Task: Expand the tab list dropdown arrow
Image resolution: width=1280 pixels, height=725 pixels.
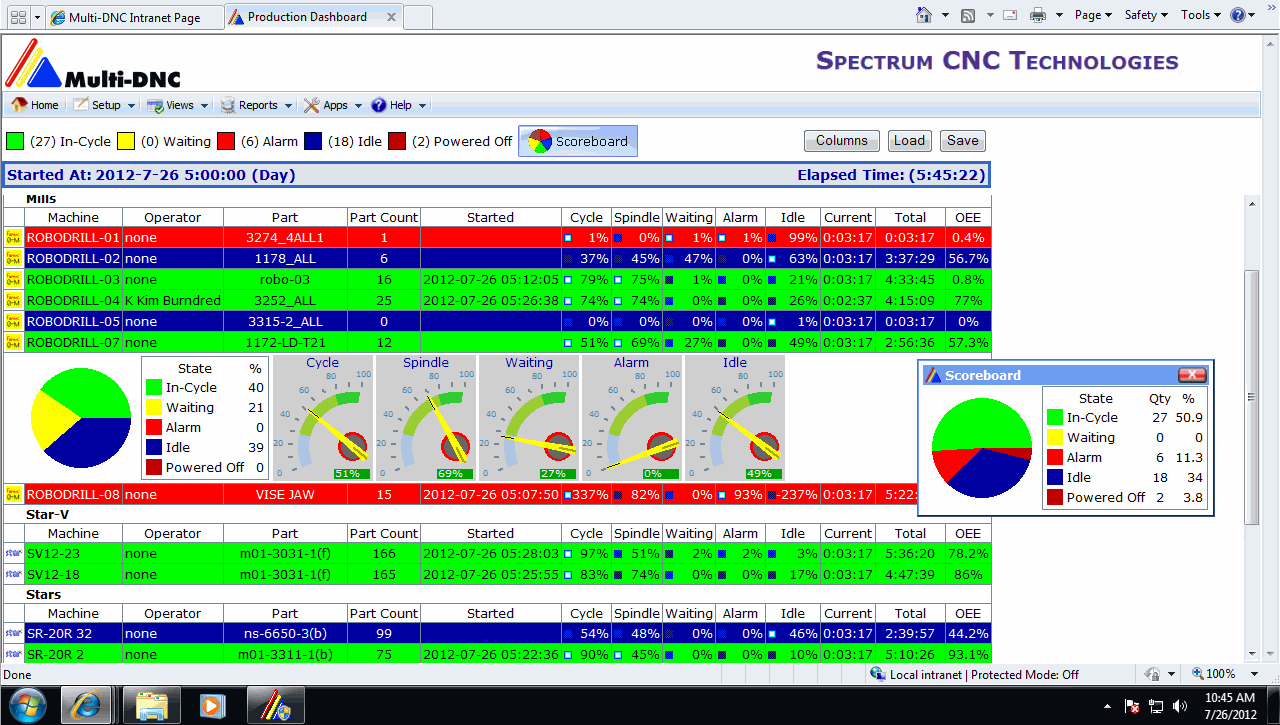Action: coord(37,17)
